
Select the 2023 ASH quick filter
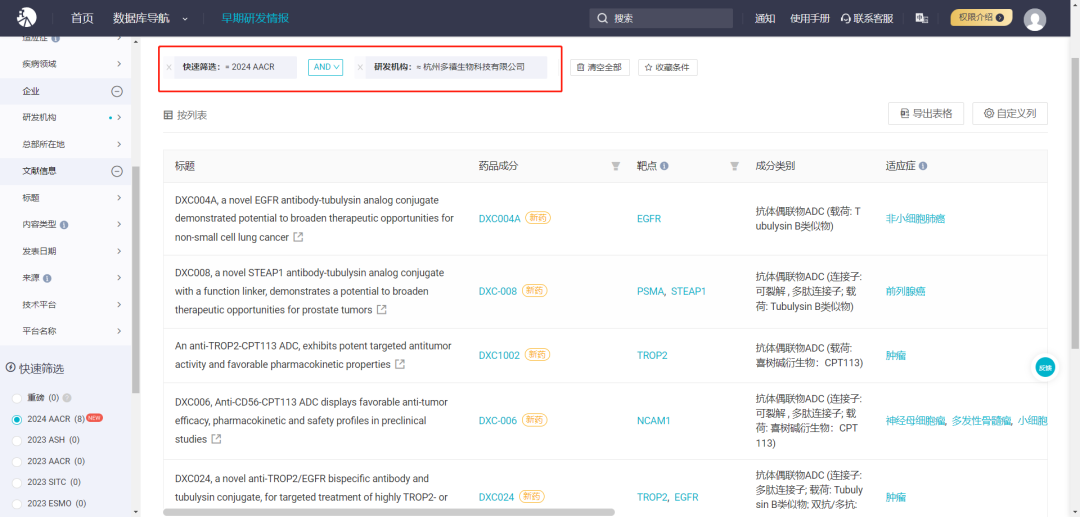pos(17,440)
